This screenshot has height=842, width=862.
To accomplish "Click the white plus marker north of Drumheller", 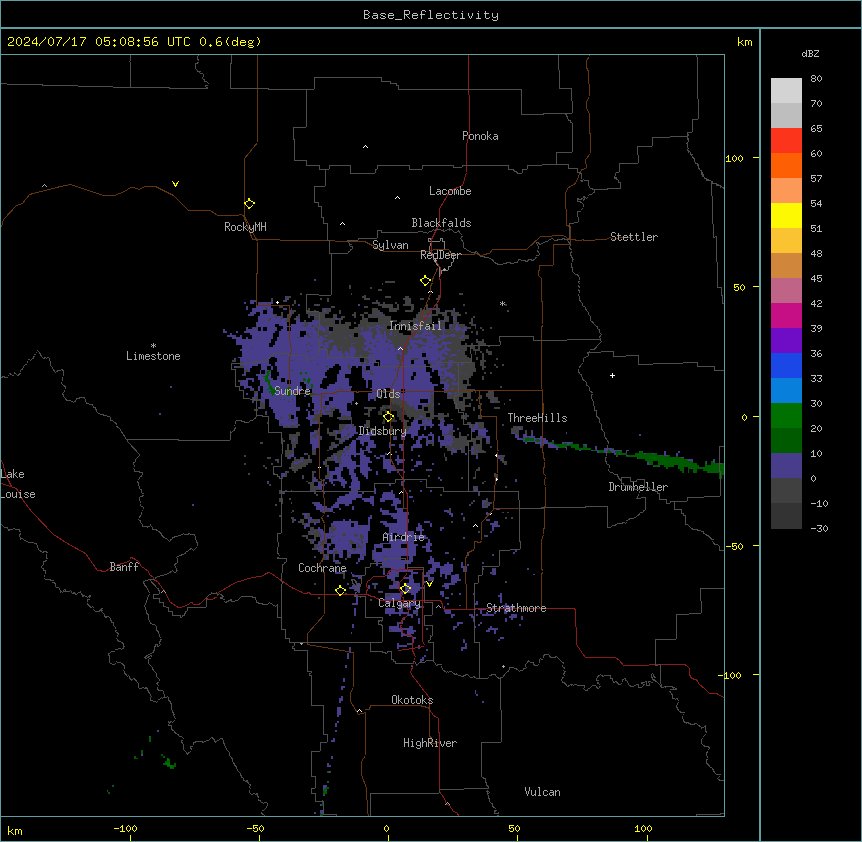I will [x=612, y=375].
